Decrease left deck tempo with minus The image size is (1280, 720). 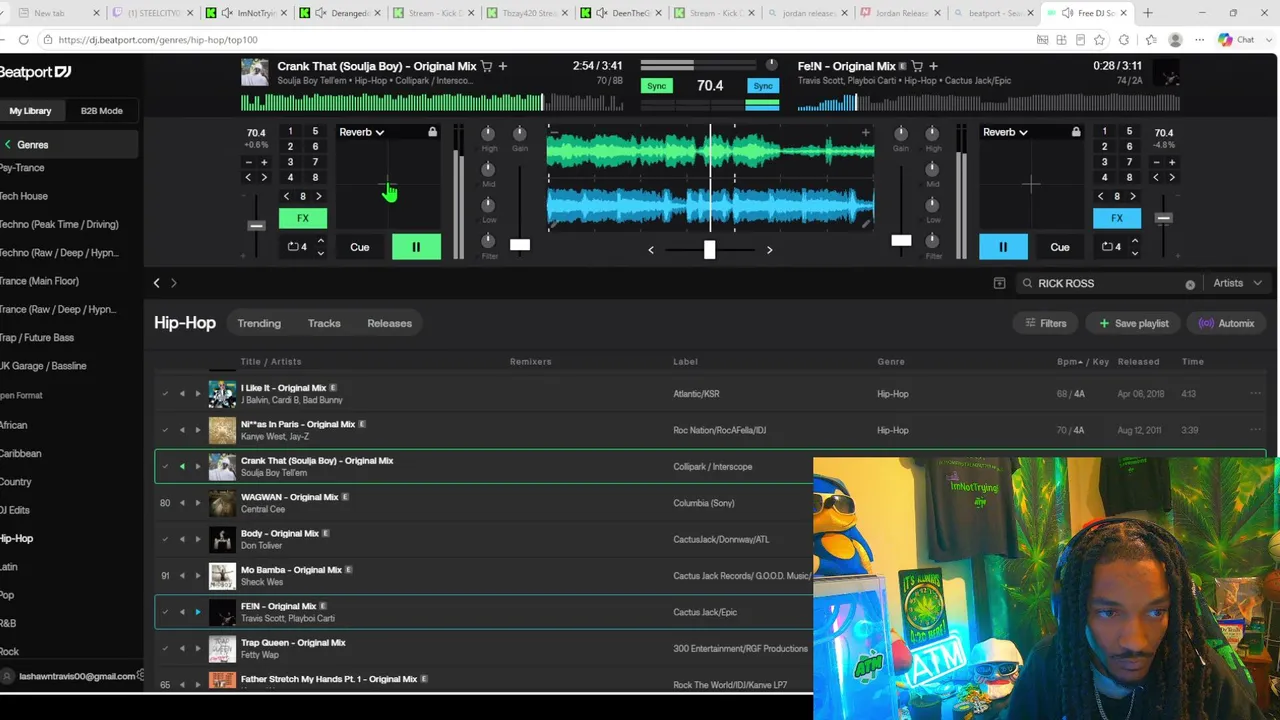(249, 162)
